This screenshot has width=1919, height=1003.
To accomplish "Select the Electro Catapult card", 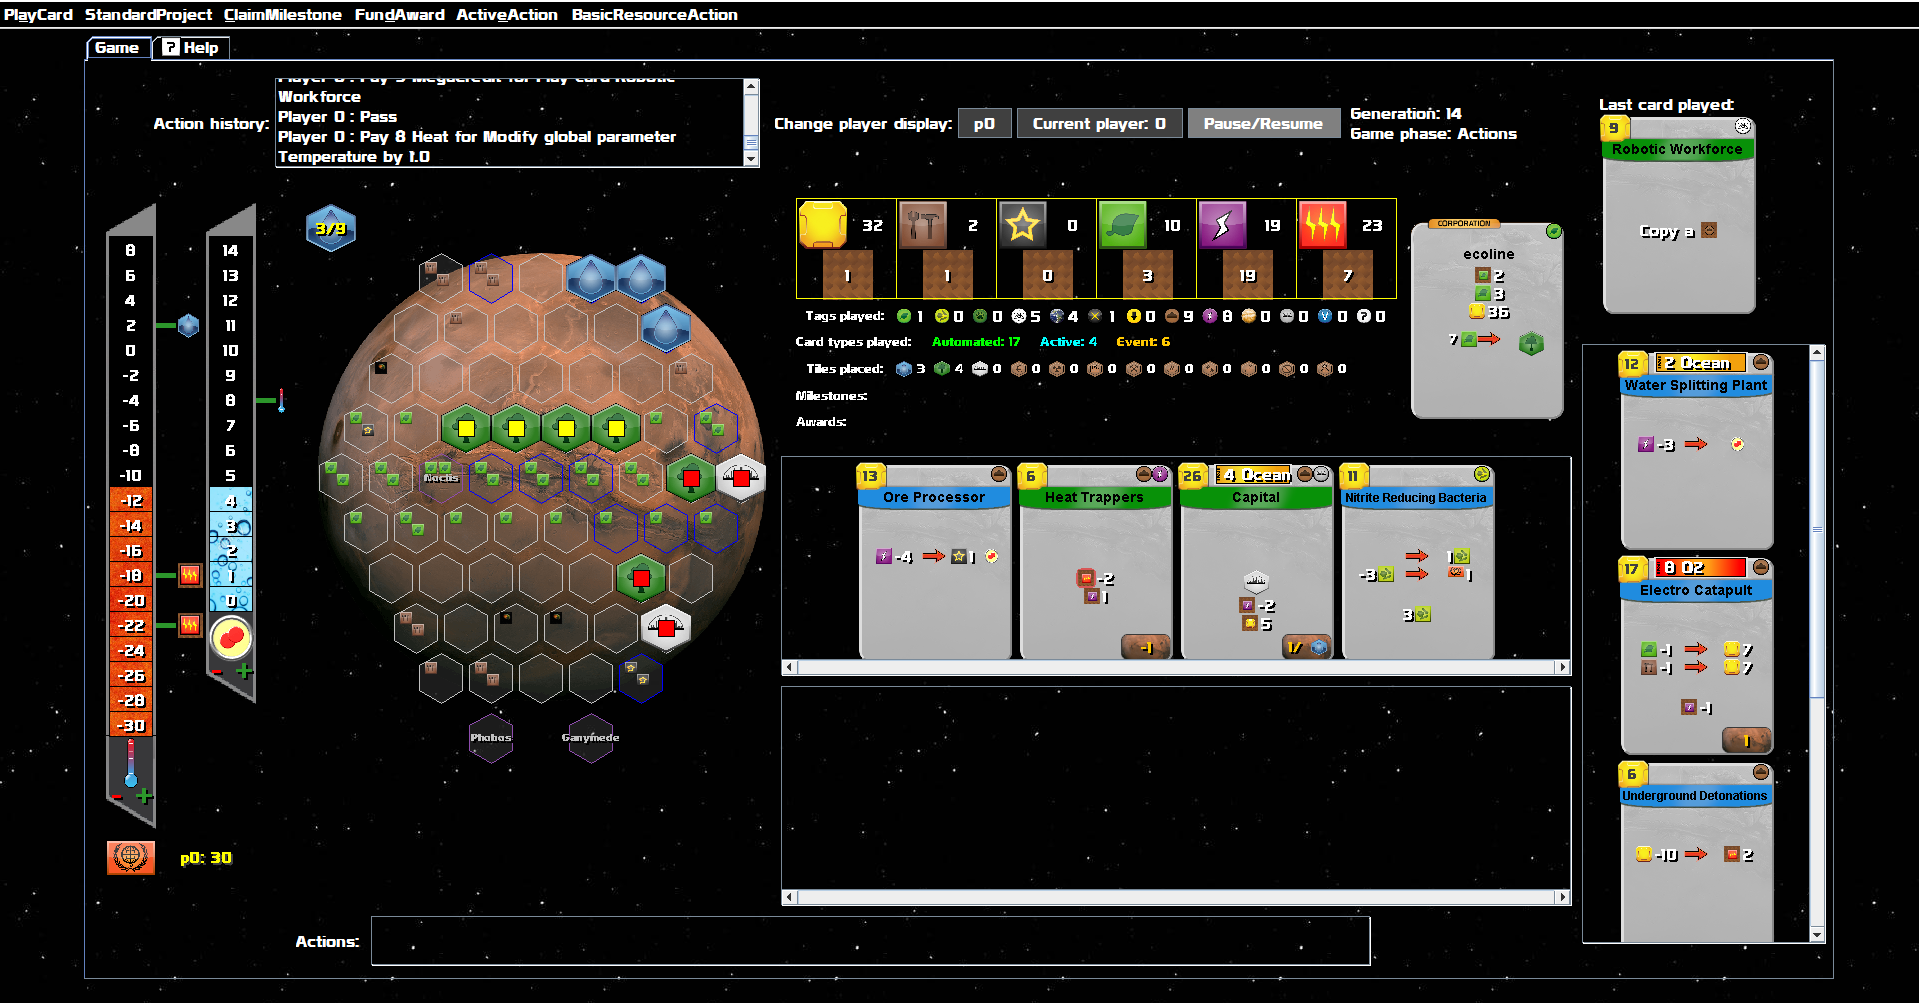I will click(1696, 655).
